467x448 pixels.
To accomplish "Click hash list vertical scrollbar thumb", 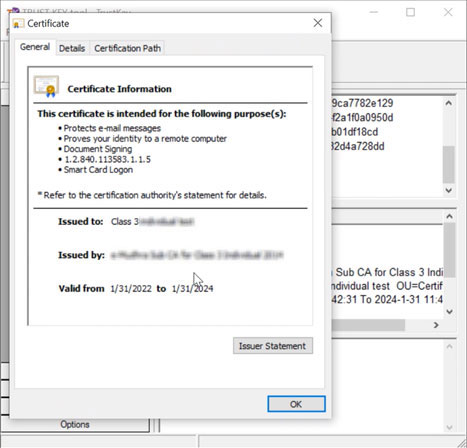I will [448, 165].
